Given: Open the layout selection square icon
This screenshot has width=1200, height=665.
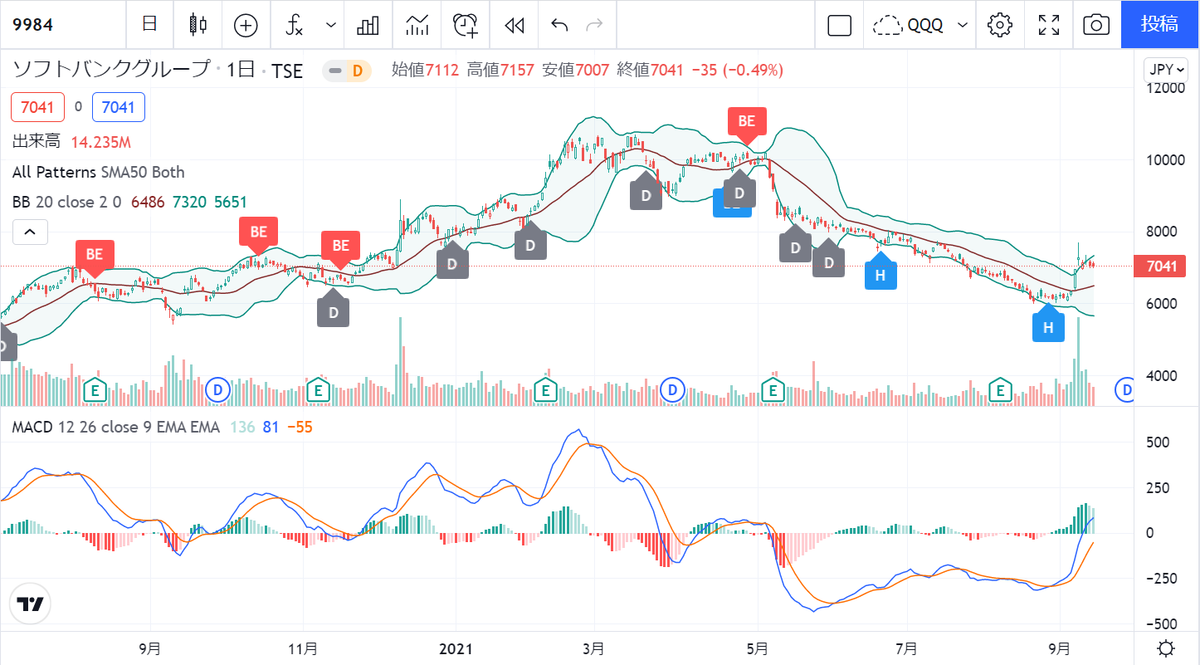Looking at the screenshot, I should tap(839, 24).
